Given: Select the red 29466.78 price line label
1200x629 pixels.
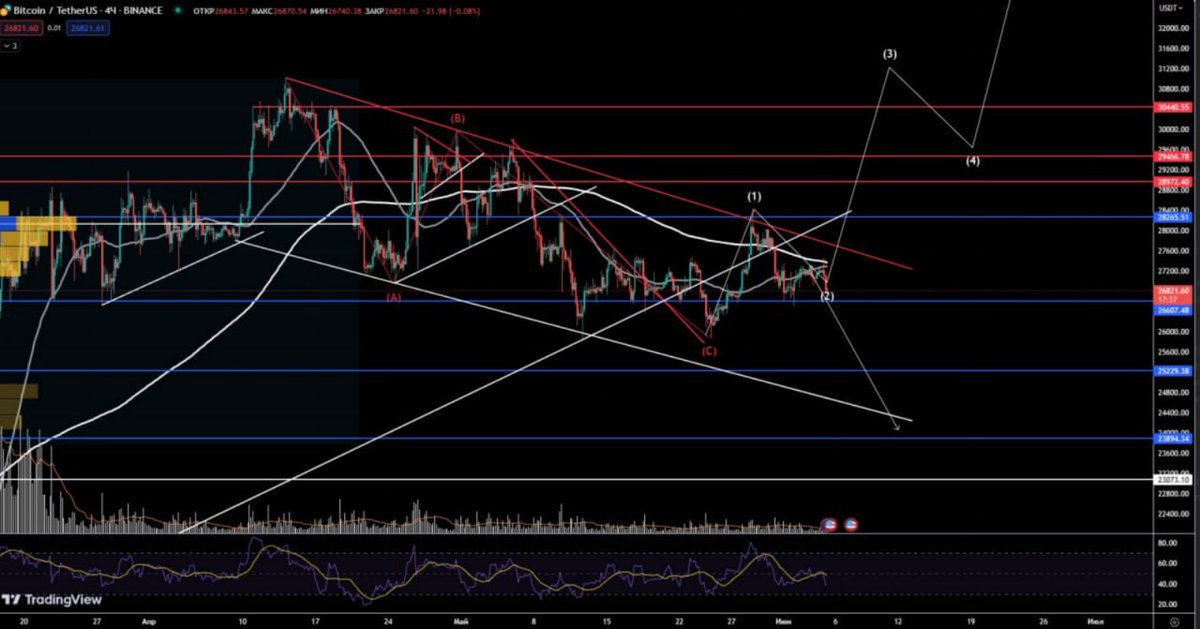Looking at the screenshot, I should [x=1173, y=156].
